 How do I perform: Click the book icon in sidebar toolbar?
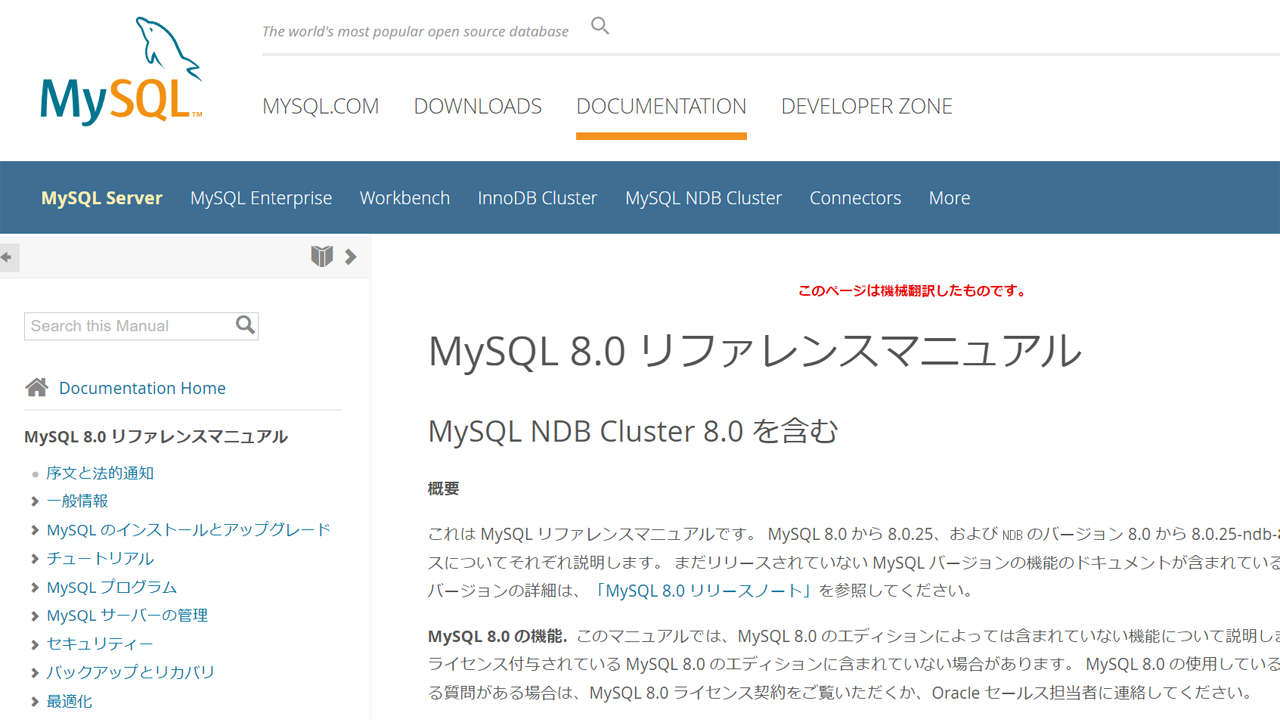[321, 257]
